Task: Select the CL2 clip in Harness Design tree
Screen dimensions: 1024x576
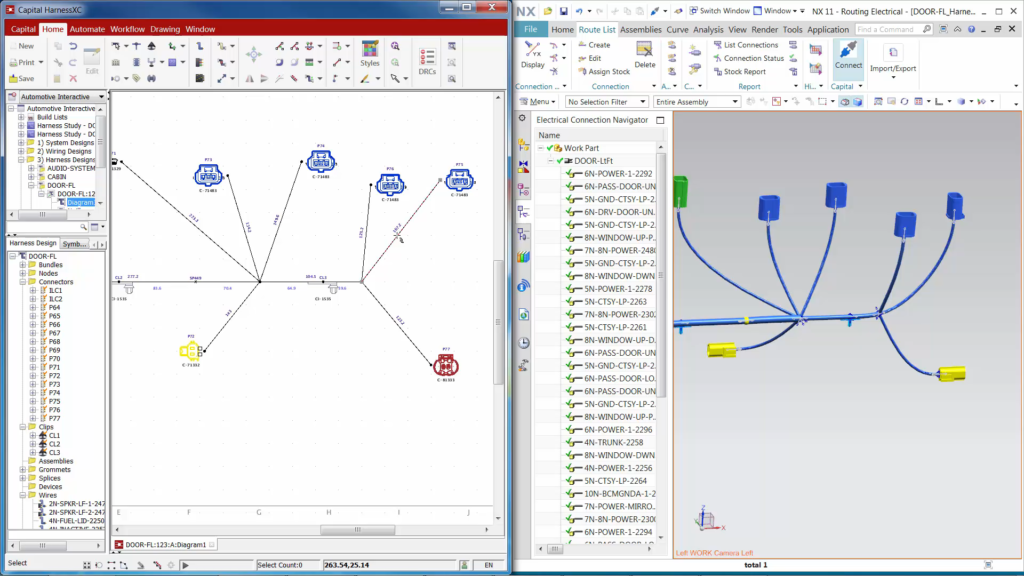Action: click(x=52, y=444)
